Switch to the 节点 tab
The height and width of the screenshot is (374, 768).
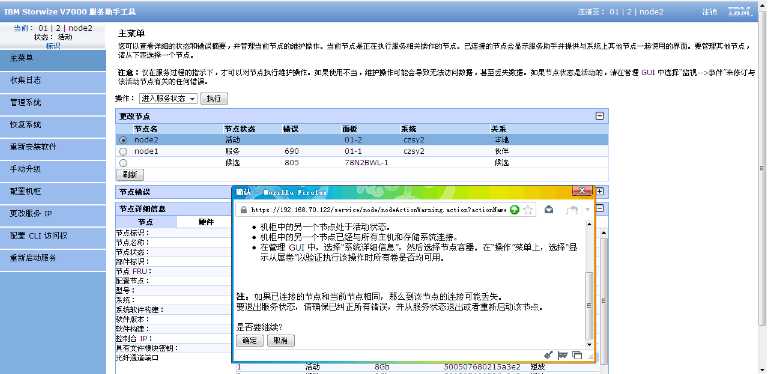point(146,222)
